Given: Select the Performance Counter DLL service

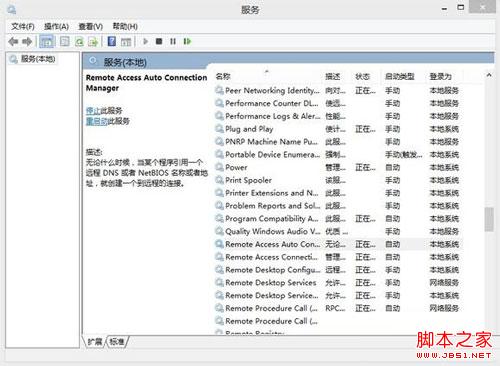Looking at the screenshot, I should 337,103.
